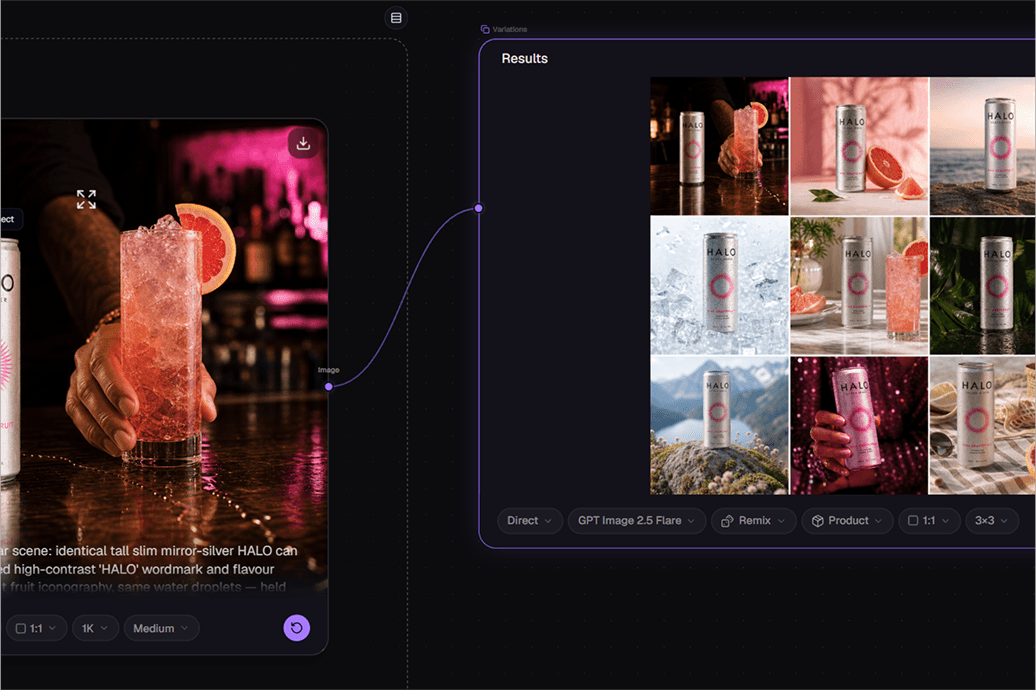This screenshot has width=1036, height=690.
Task: Expand the cocktail image to fullscreen
Action: pos(86,199)
